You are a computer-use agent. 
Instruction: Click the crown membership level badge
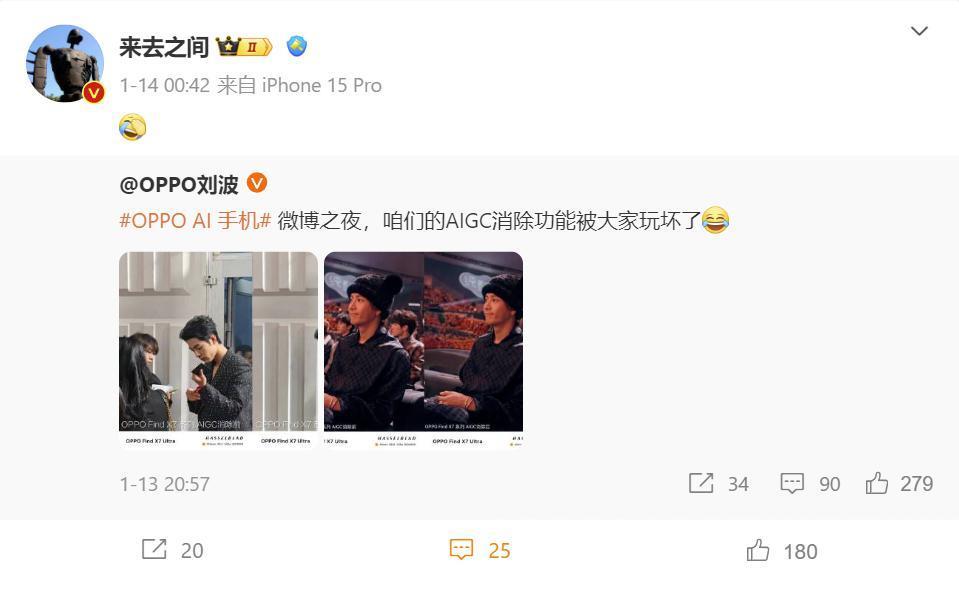[x=244, y=46]
